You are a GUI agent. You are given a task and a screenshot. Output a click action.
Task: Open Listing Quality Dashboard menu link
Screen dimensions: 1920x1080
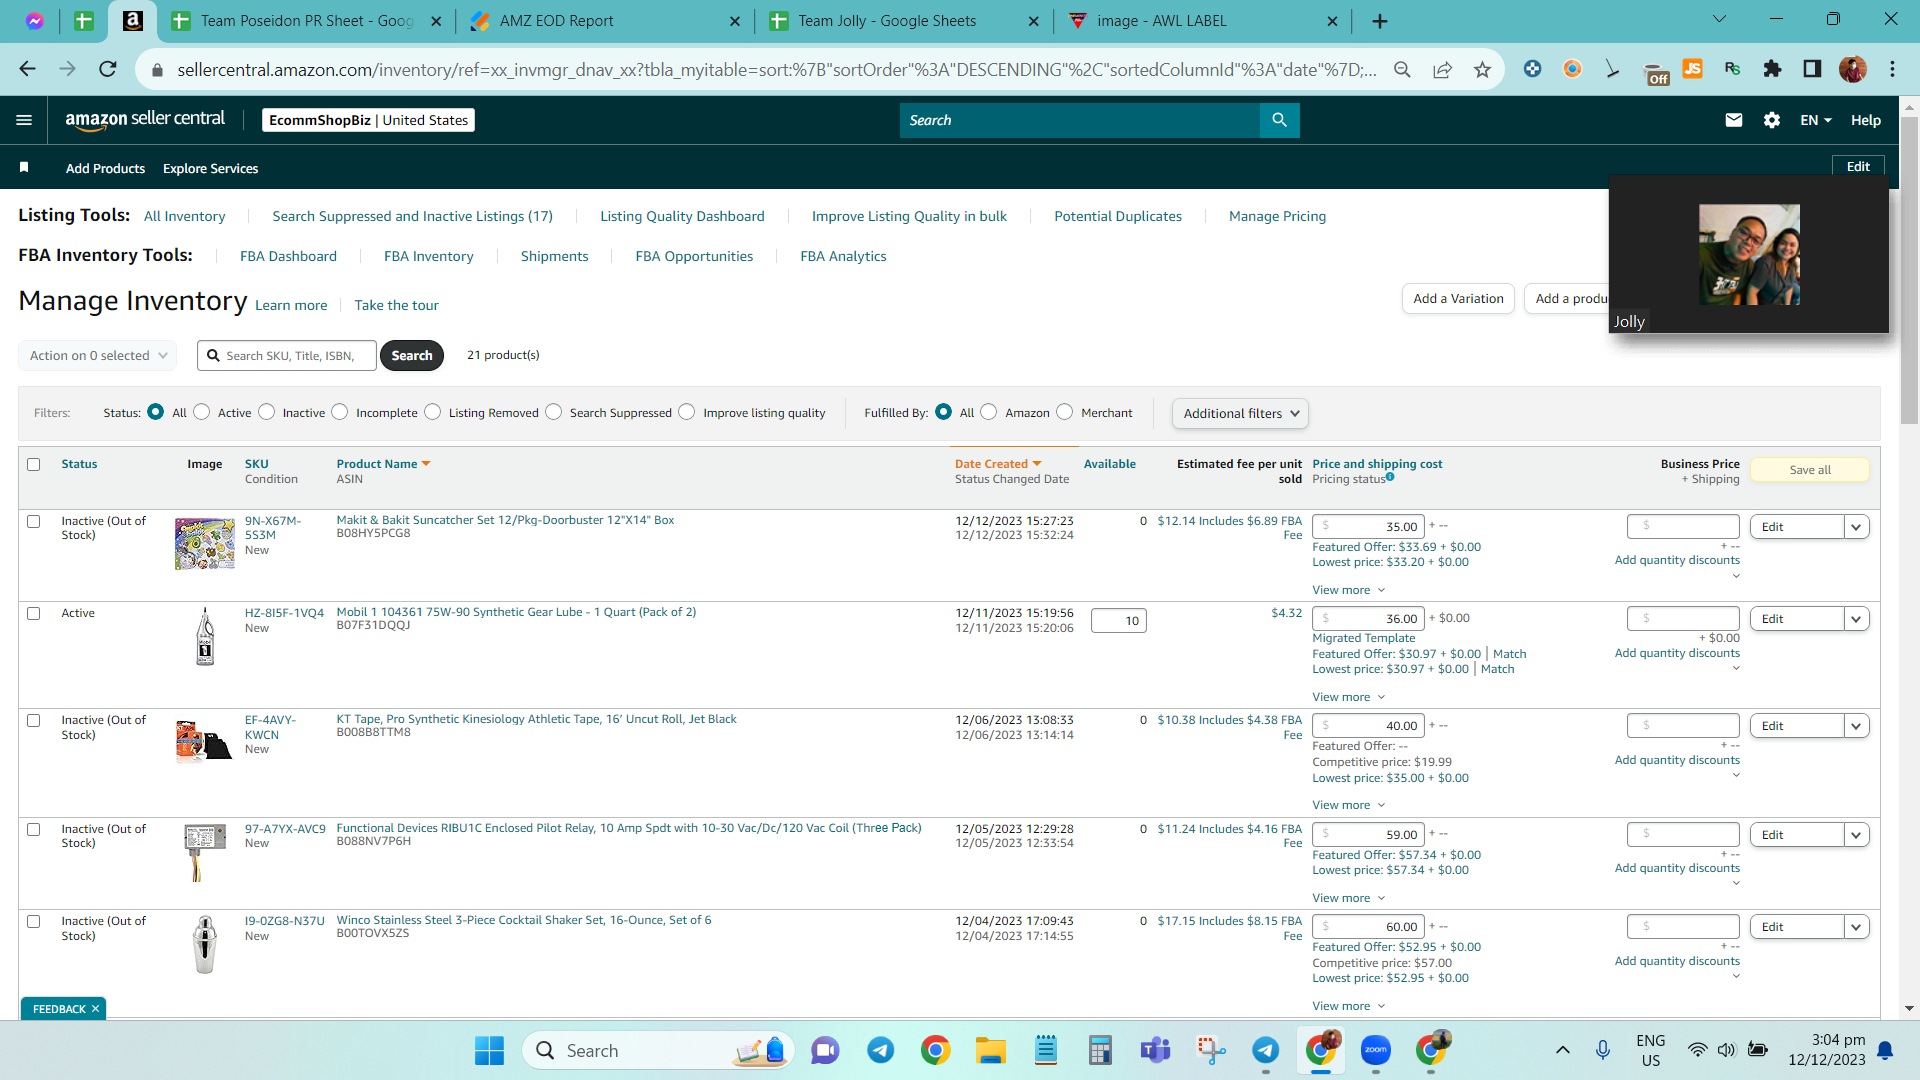tap(682, 216)
